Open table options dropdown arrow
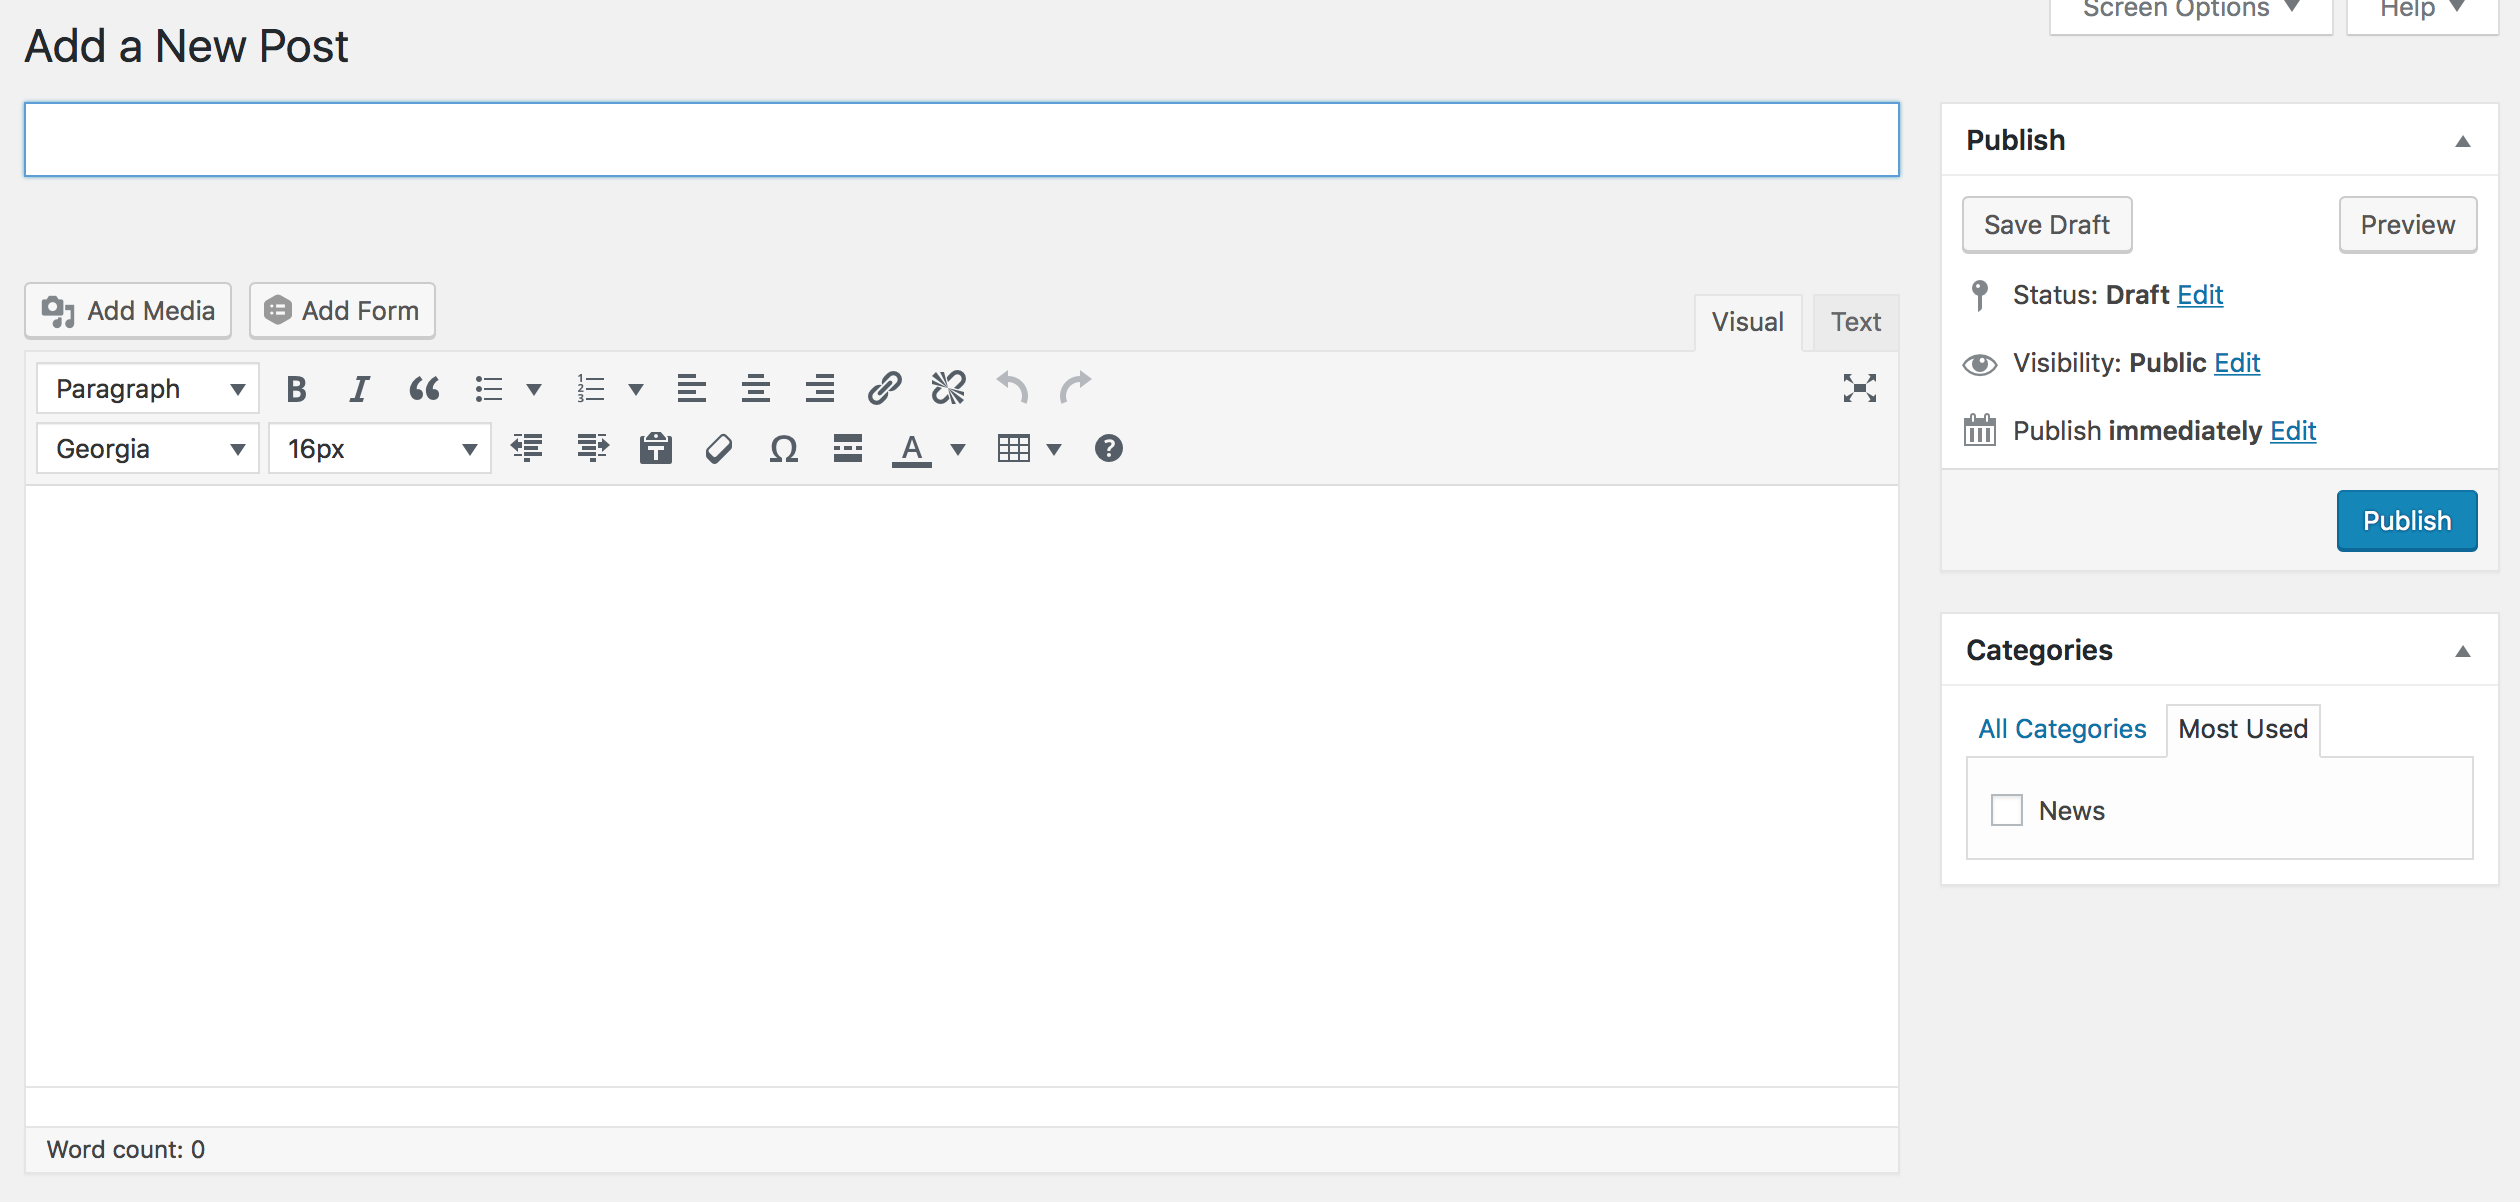This screenshot has width=2520, height=1202. [x=1054, y=449]
